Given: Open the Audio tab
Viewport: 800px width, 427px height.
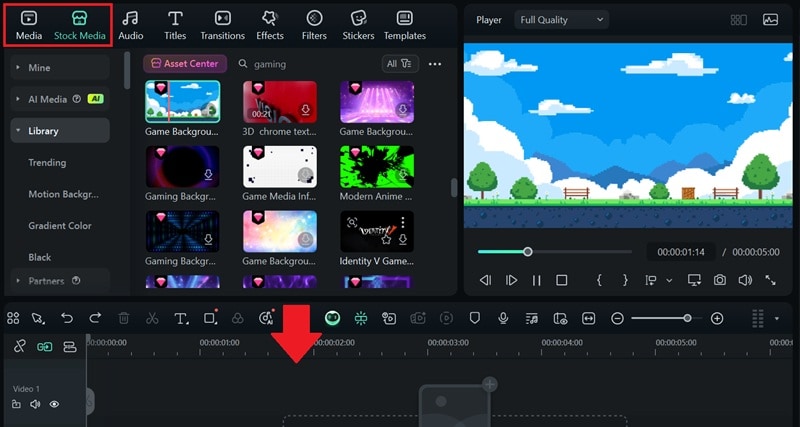Looking at the screenshot, I should point(131,26).
